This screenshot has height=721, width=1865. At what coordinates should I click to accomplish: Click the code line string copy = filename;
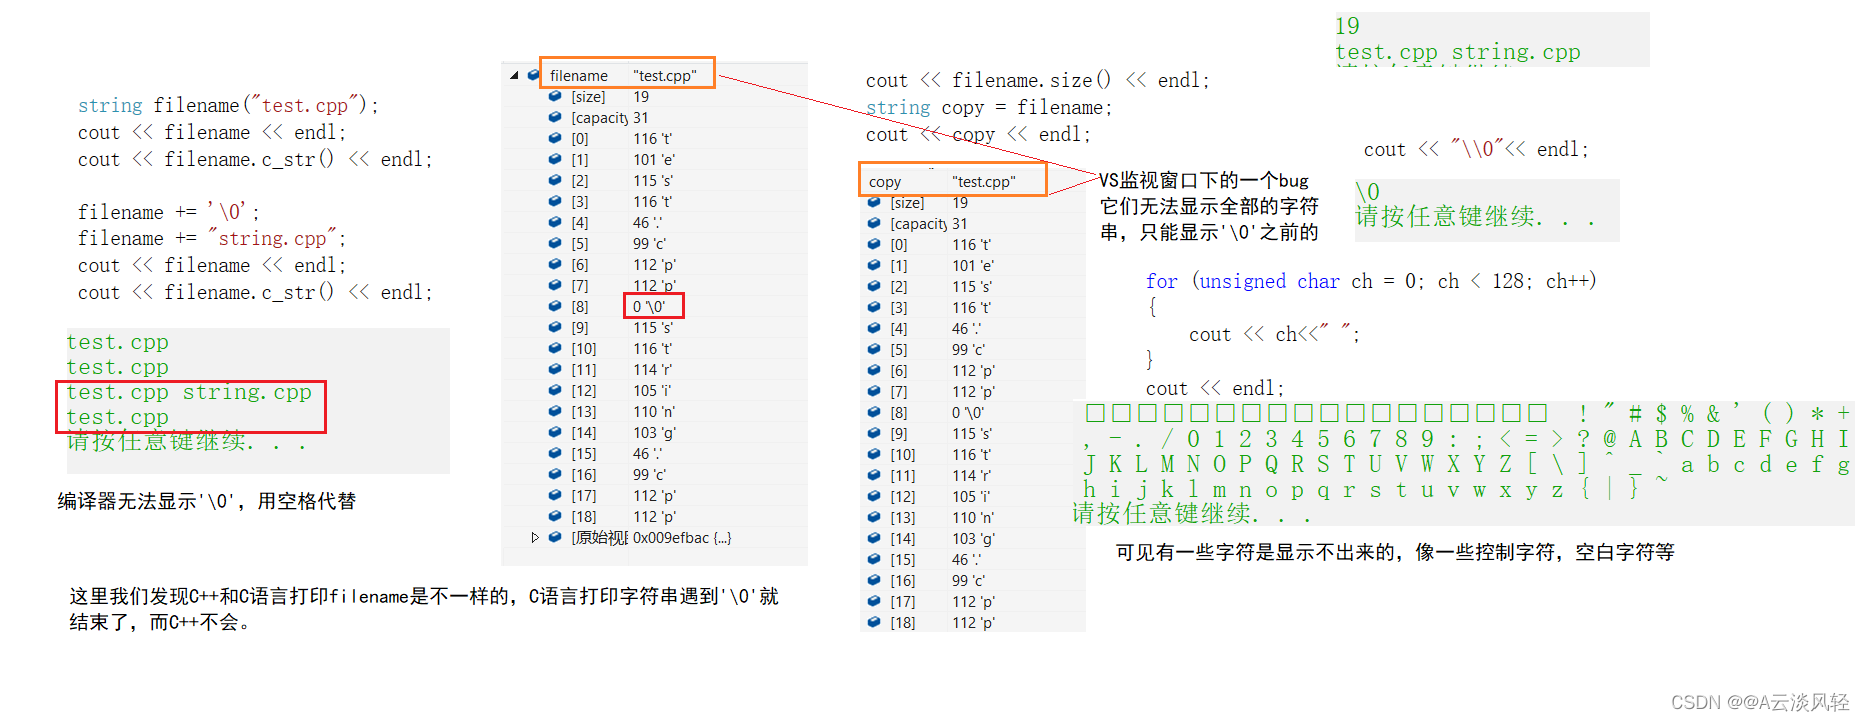(x=989, y=107)
